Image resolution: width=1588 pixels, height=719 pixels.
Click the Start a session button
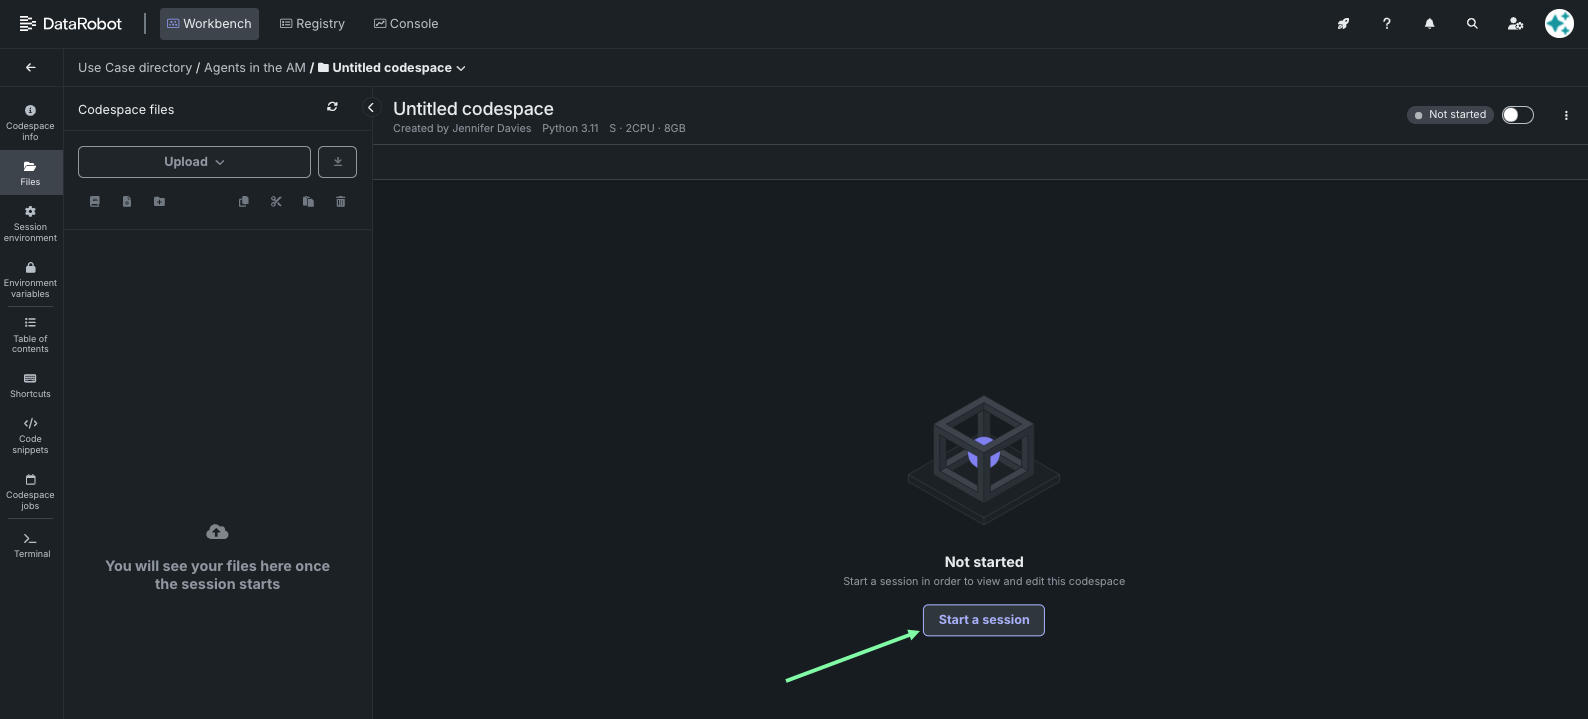pyautogui.click(x=983, y=620)
